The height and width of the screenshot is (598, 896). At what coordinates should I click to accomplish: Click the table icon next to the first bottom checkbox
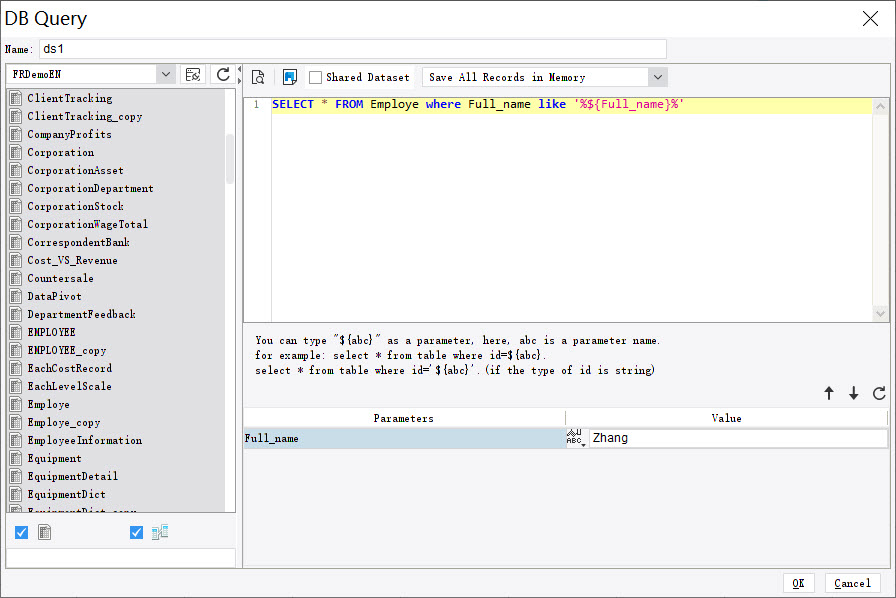coord(45,532)
